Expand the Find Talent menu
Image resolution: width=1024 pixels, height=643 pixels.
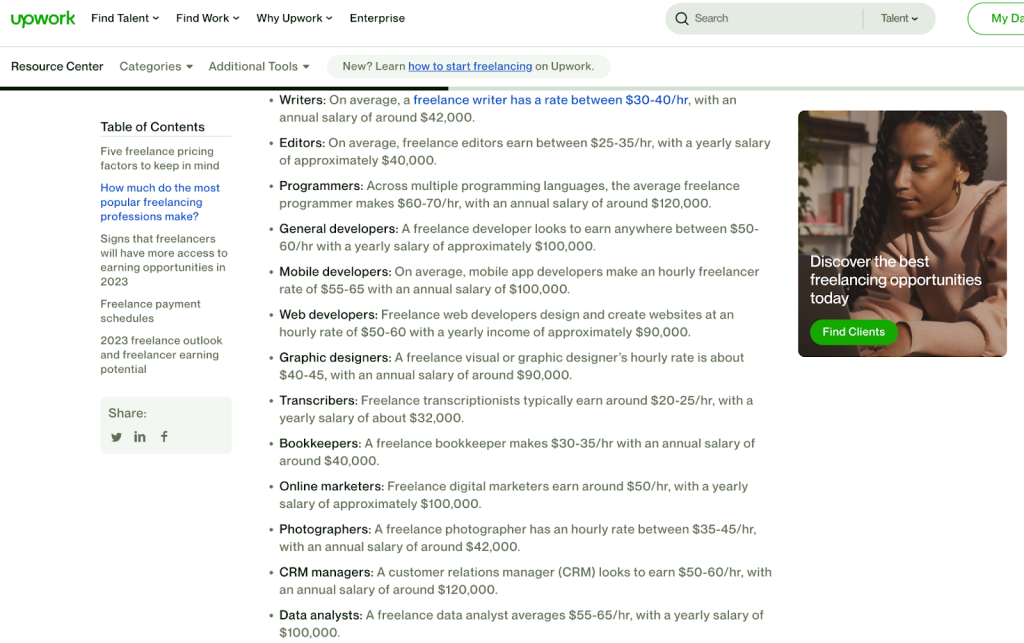[125, 19]
